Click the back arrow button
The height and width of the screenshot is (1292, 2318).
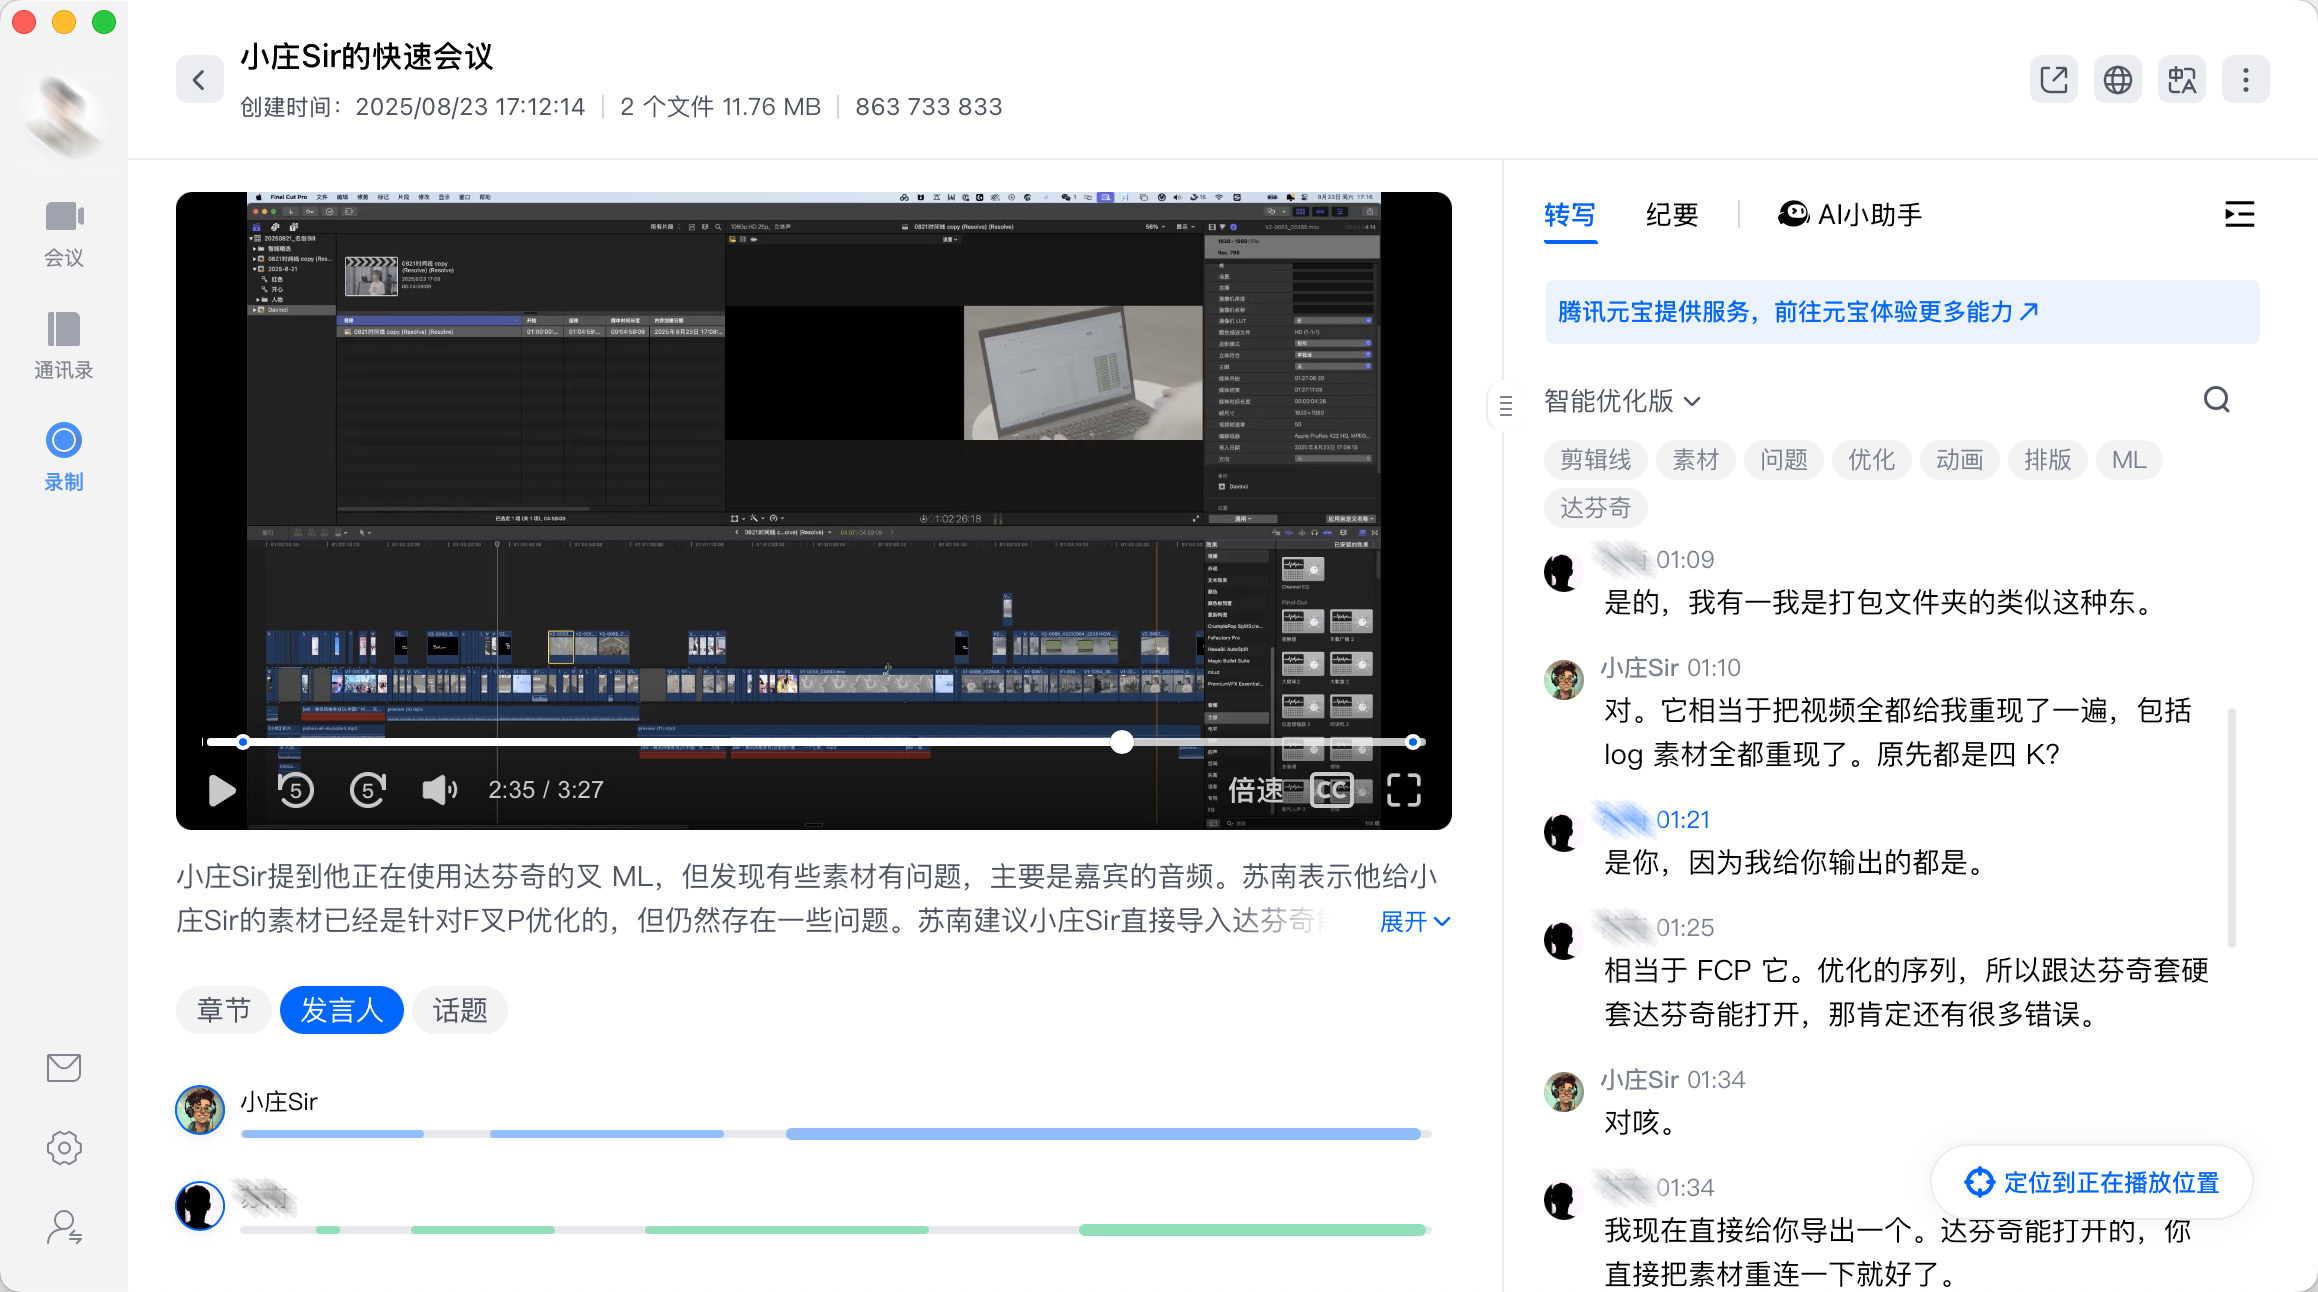point(199,80)
